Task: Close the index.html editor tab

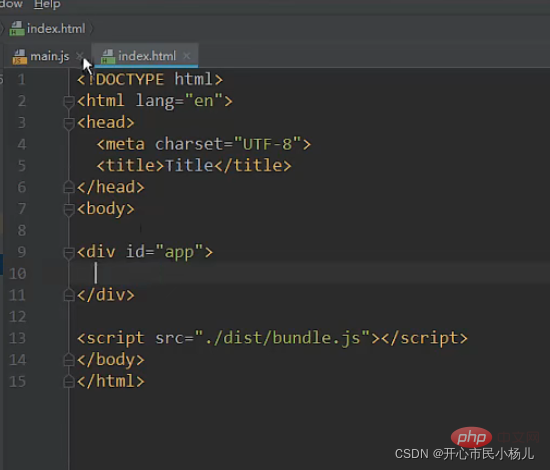Action: [x=187, y=56]
